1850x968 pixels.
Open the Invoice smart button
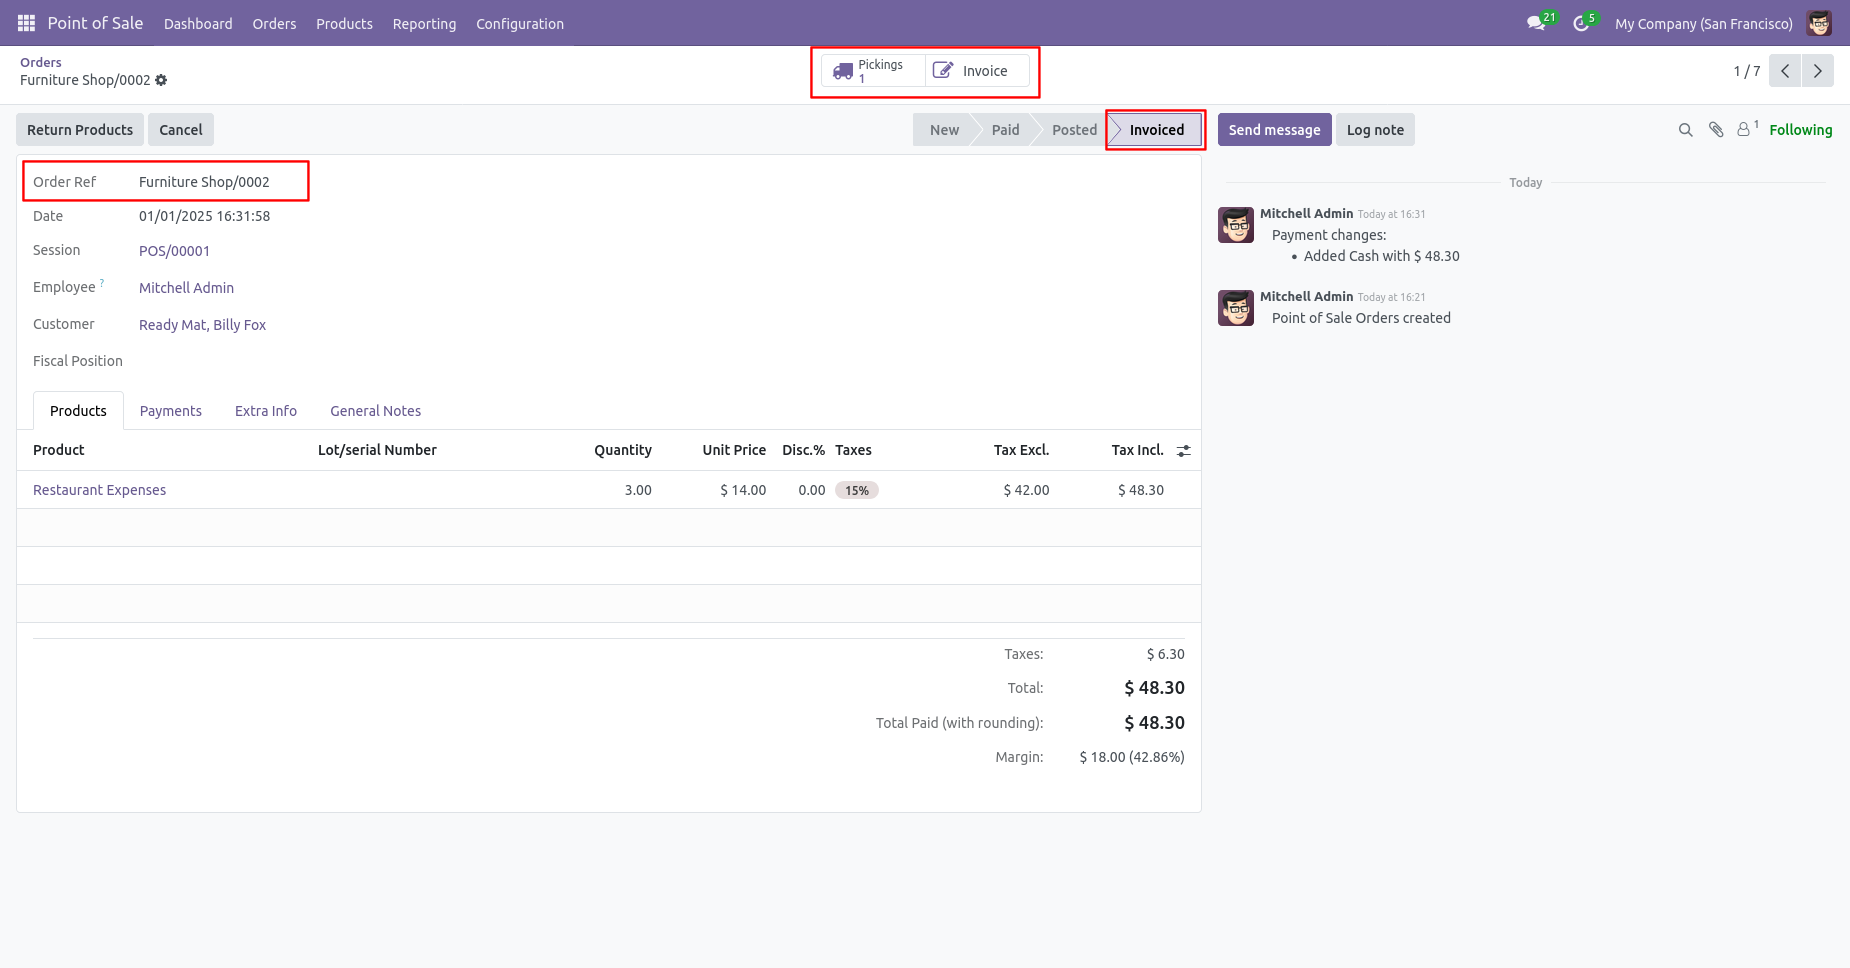[976, 71]
